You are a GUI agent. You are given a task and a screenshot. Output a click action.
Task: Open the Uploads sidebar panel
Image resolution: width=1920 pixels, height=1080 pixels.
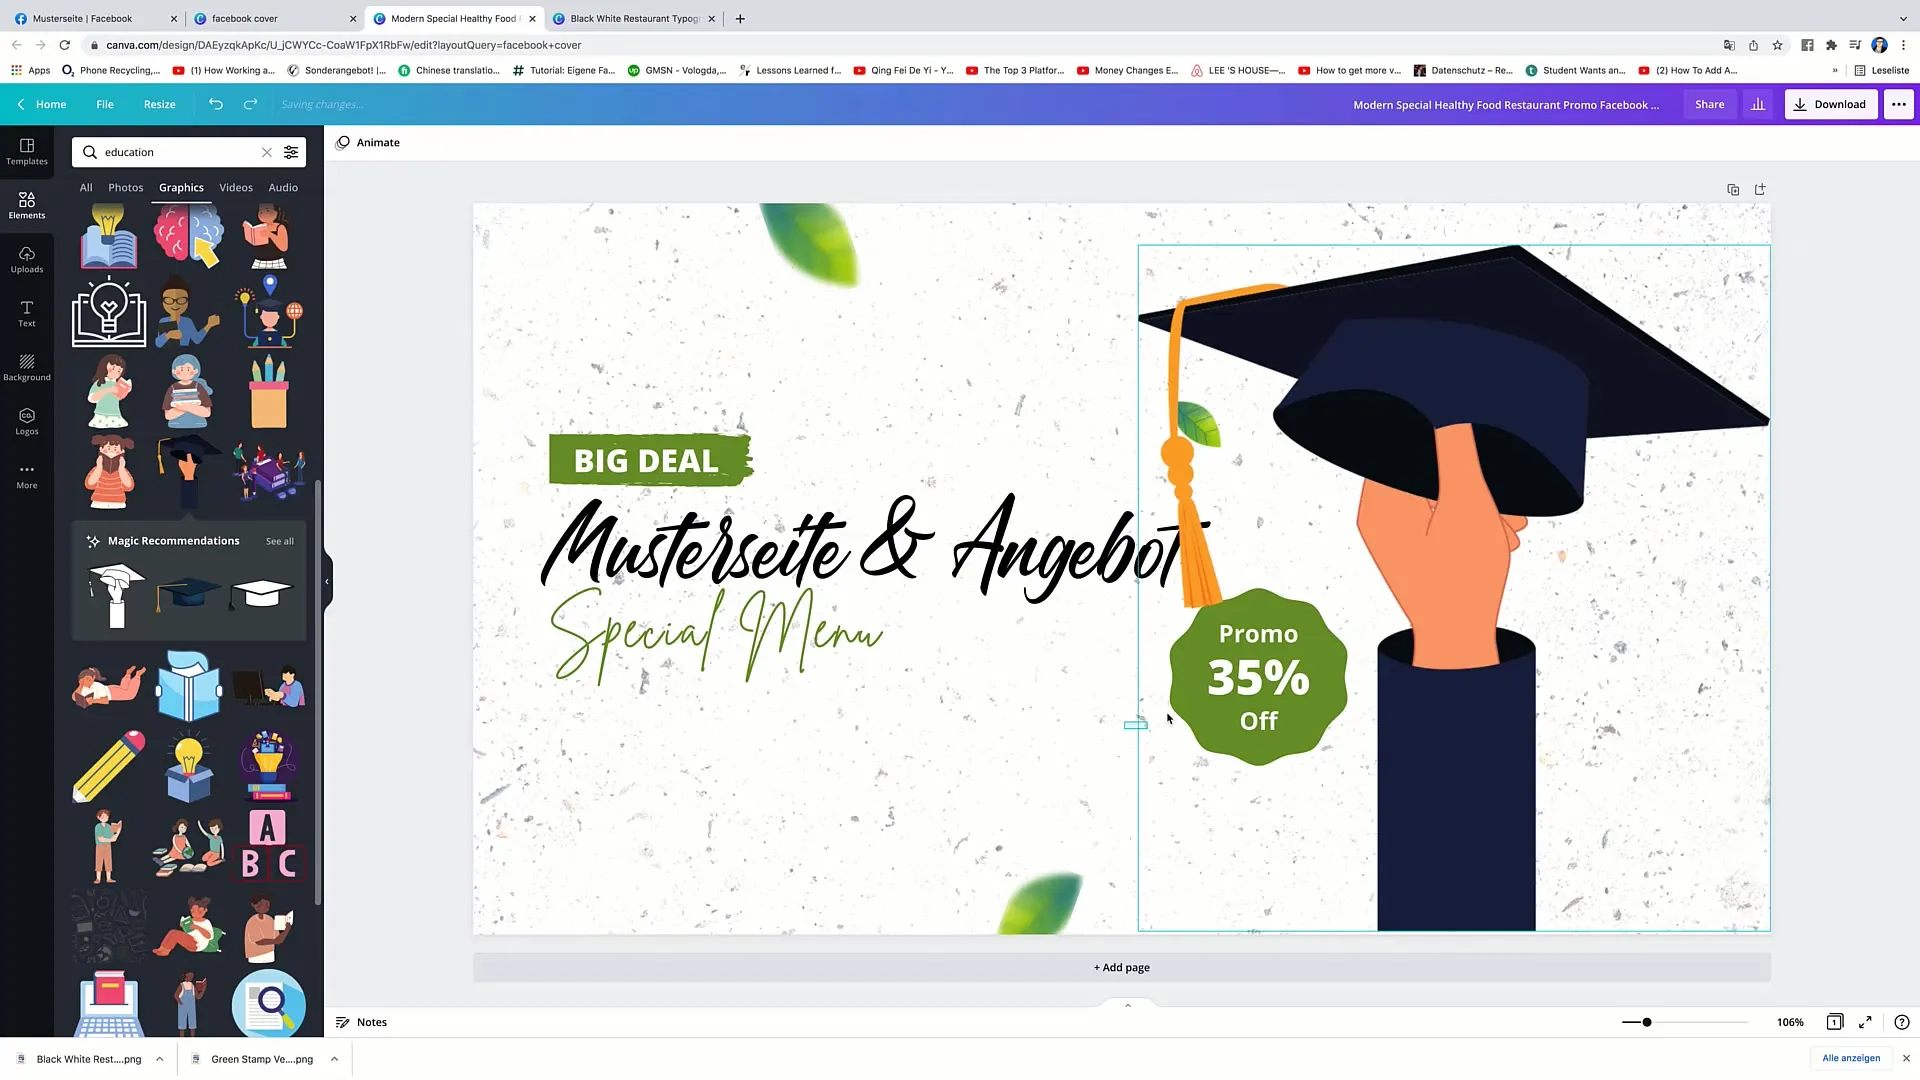[x=27, y=260]
